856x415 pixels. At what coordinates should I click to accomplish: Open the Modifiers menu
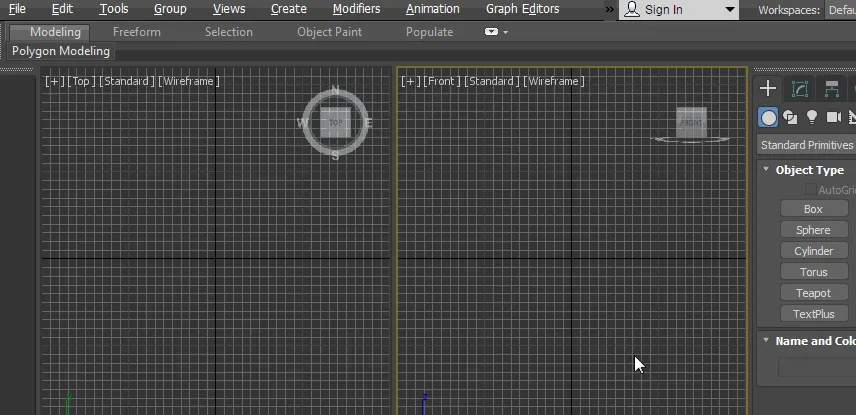point(356,9)
